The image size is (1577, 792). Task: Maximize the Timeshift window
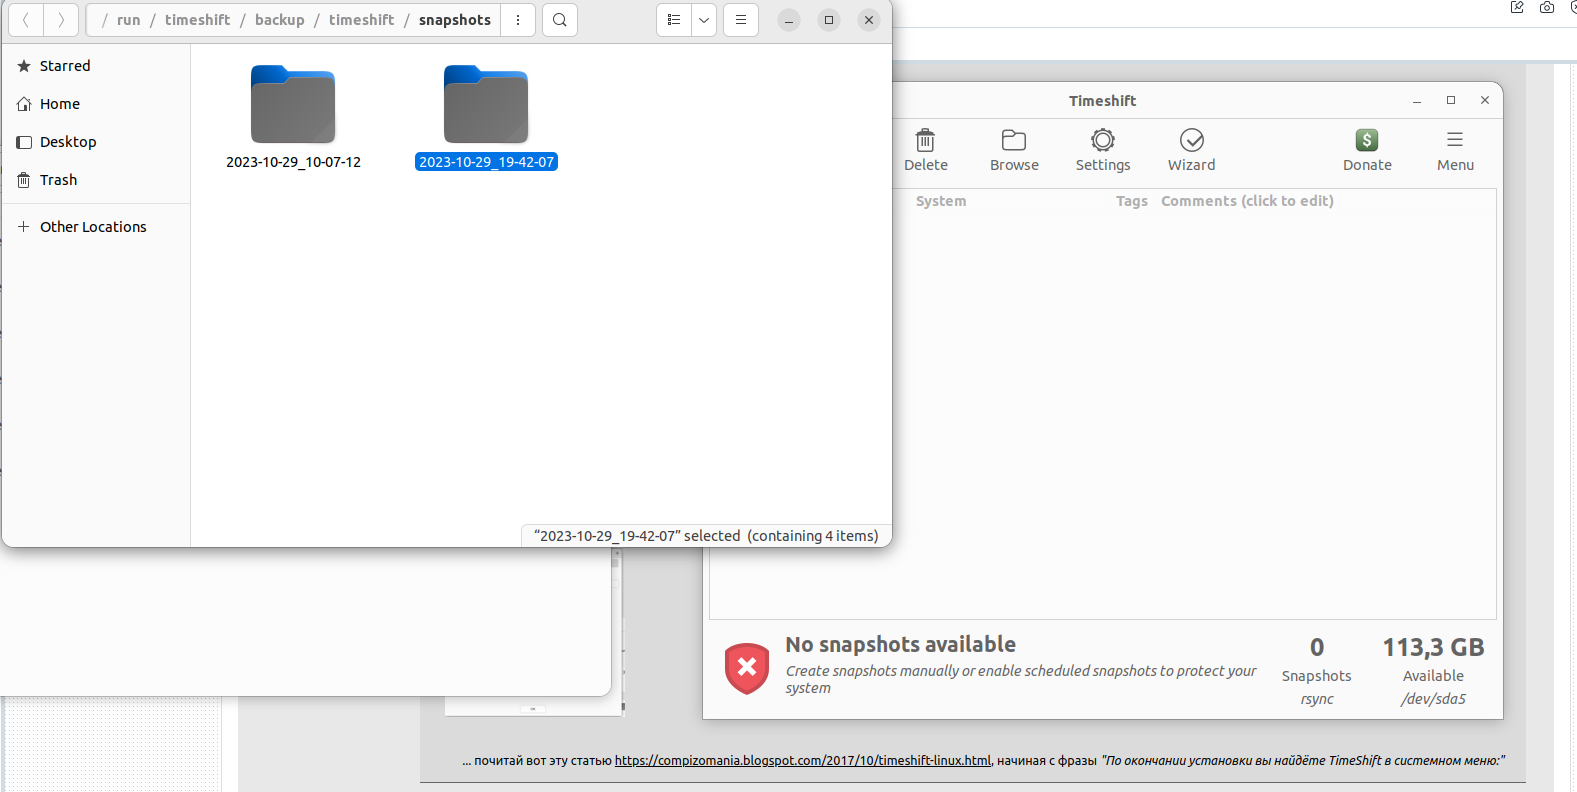pyautogui.click(x=1451, y=101)
